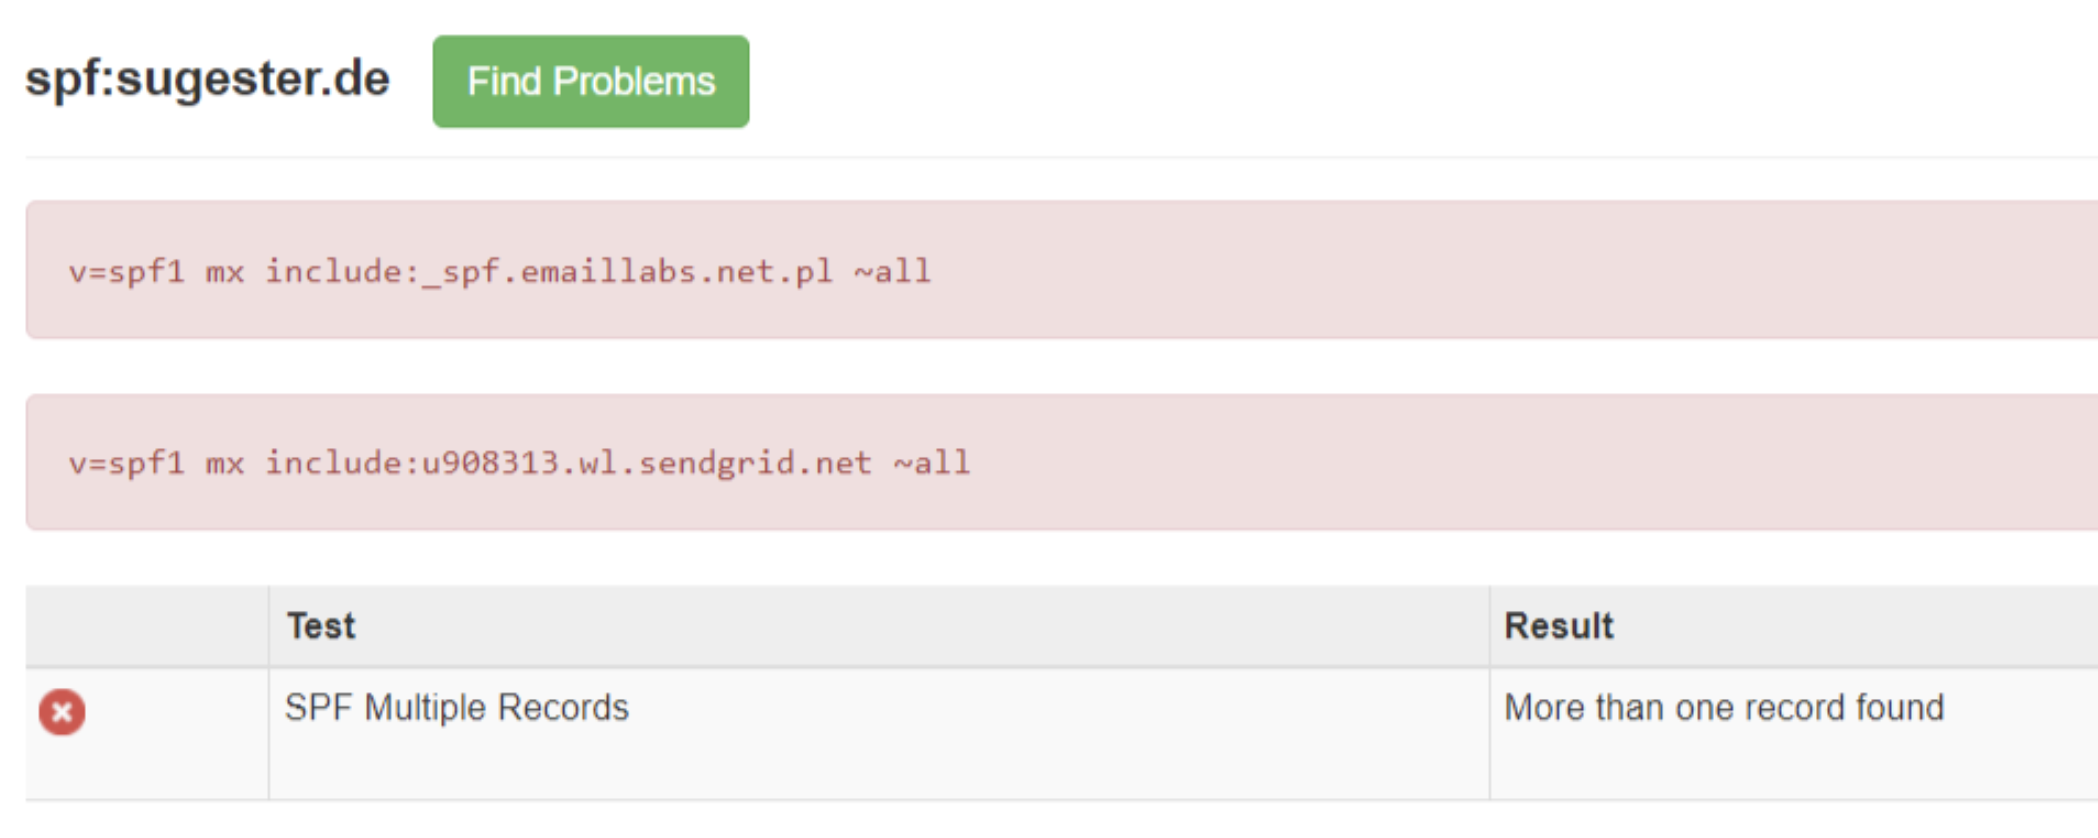This screenshot has height=838, width=2098.
Task: Click '~all' in the emaillabs SPF record
Action: point(892,272)
